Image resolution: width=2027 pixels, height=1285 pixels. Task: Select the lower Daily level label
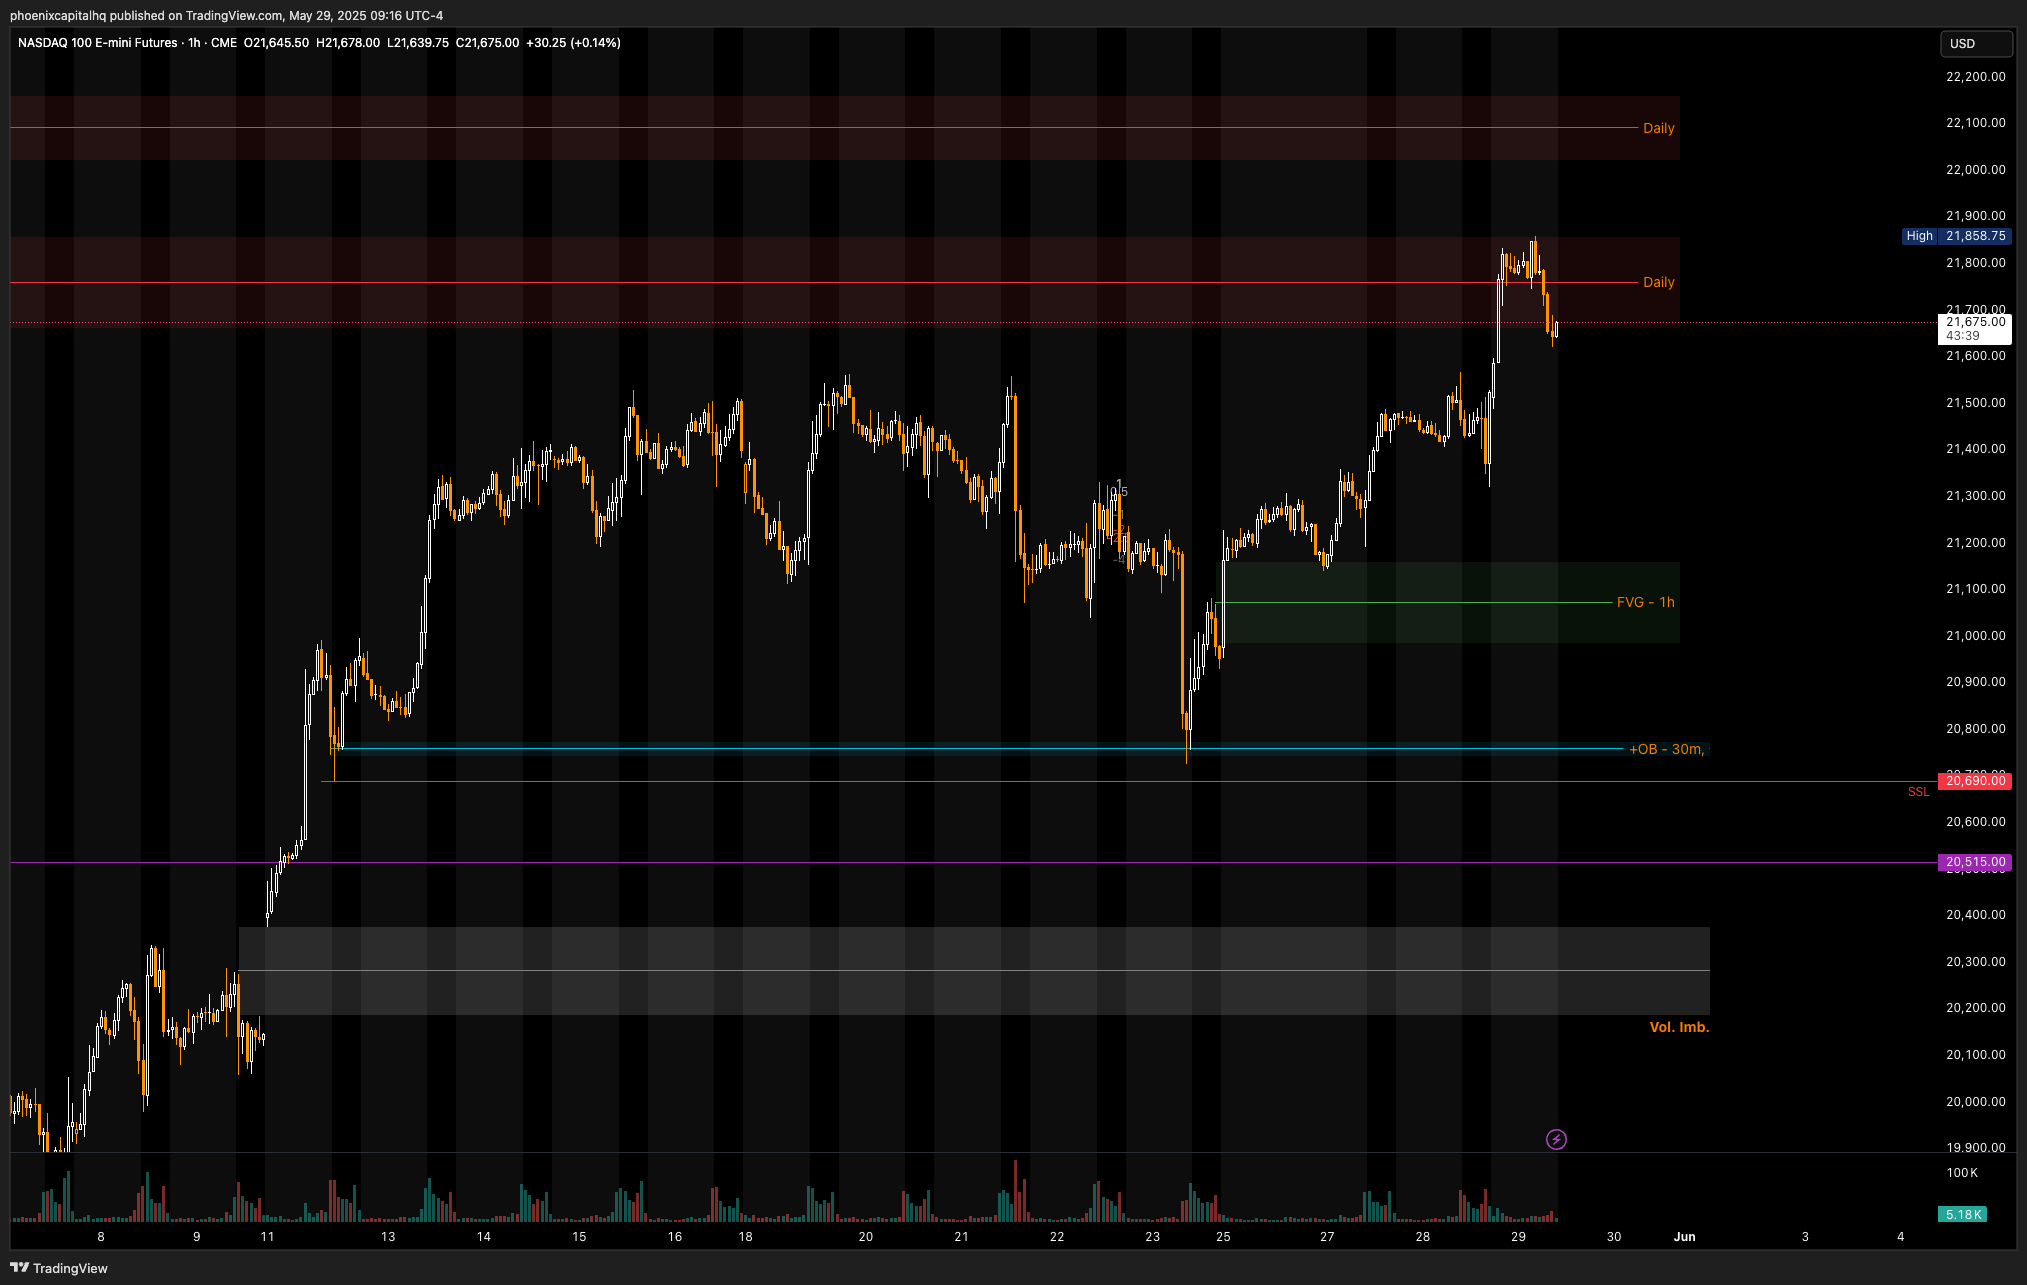tap(1658, 282)
